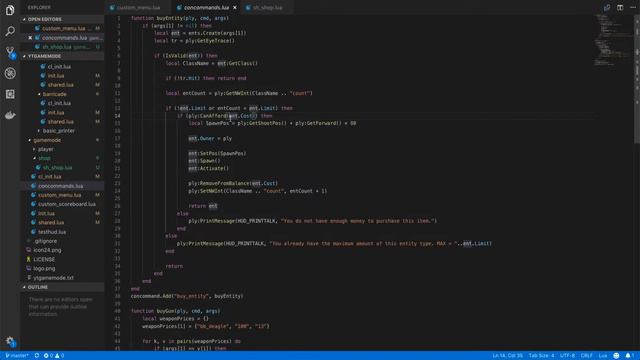Open the More Actions ellipsis menu
The image size is (640, 360).
(x=632, y=7)
